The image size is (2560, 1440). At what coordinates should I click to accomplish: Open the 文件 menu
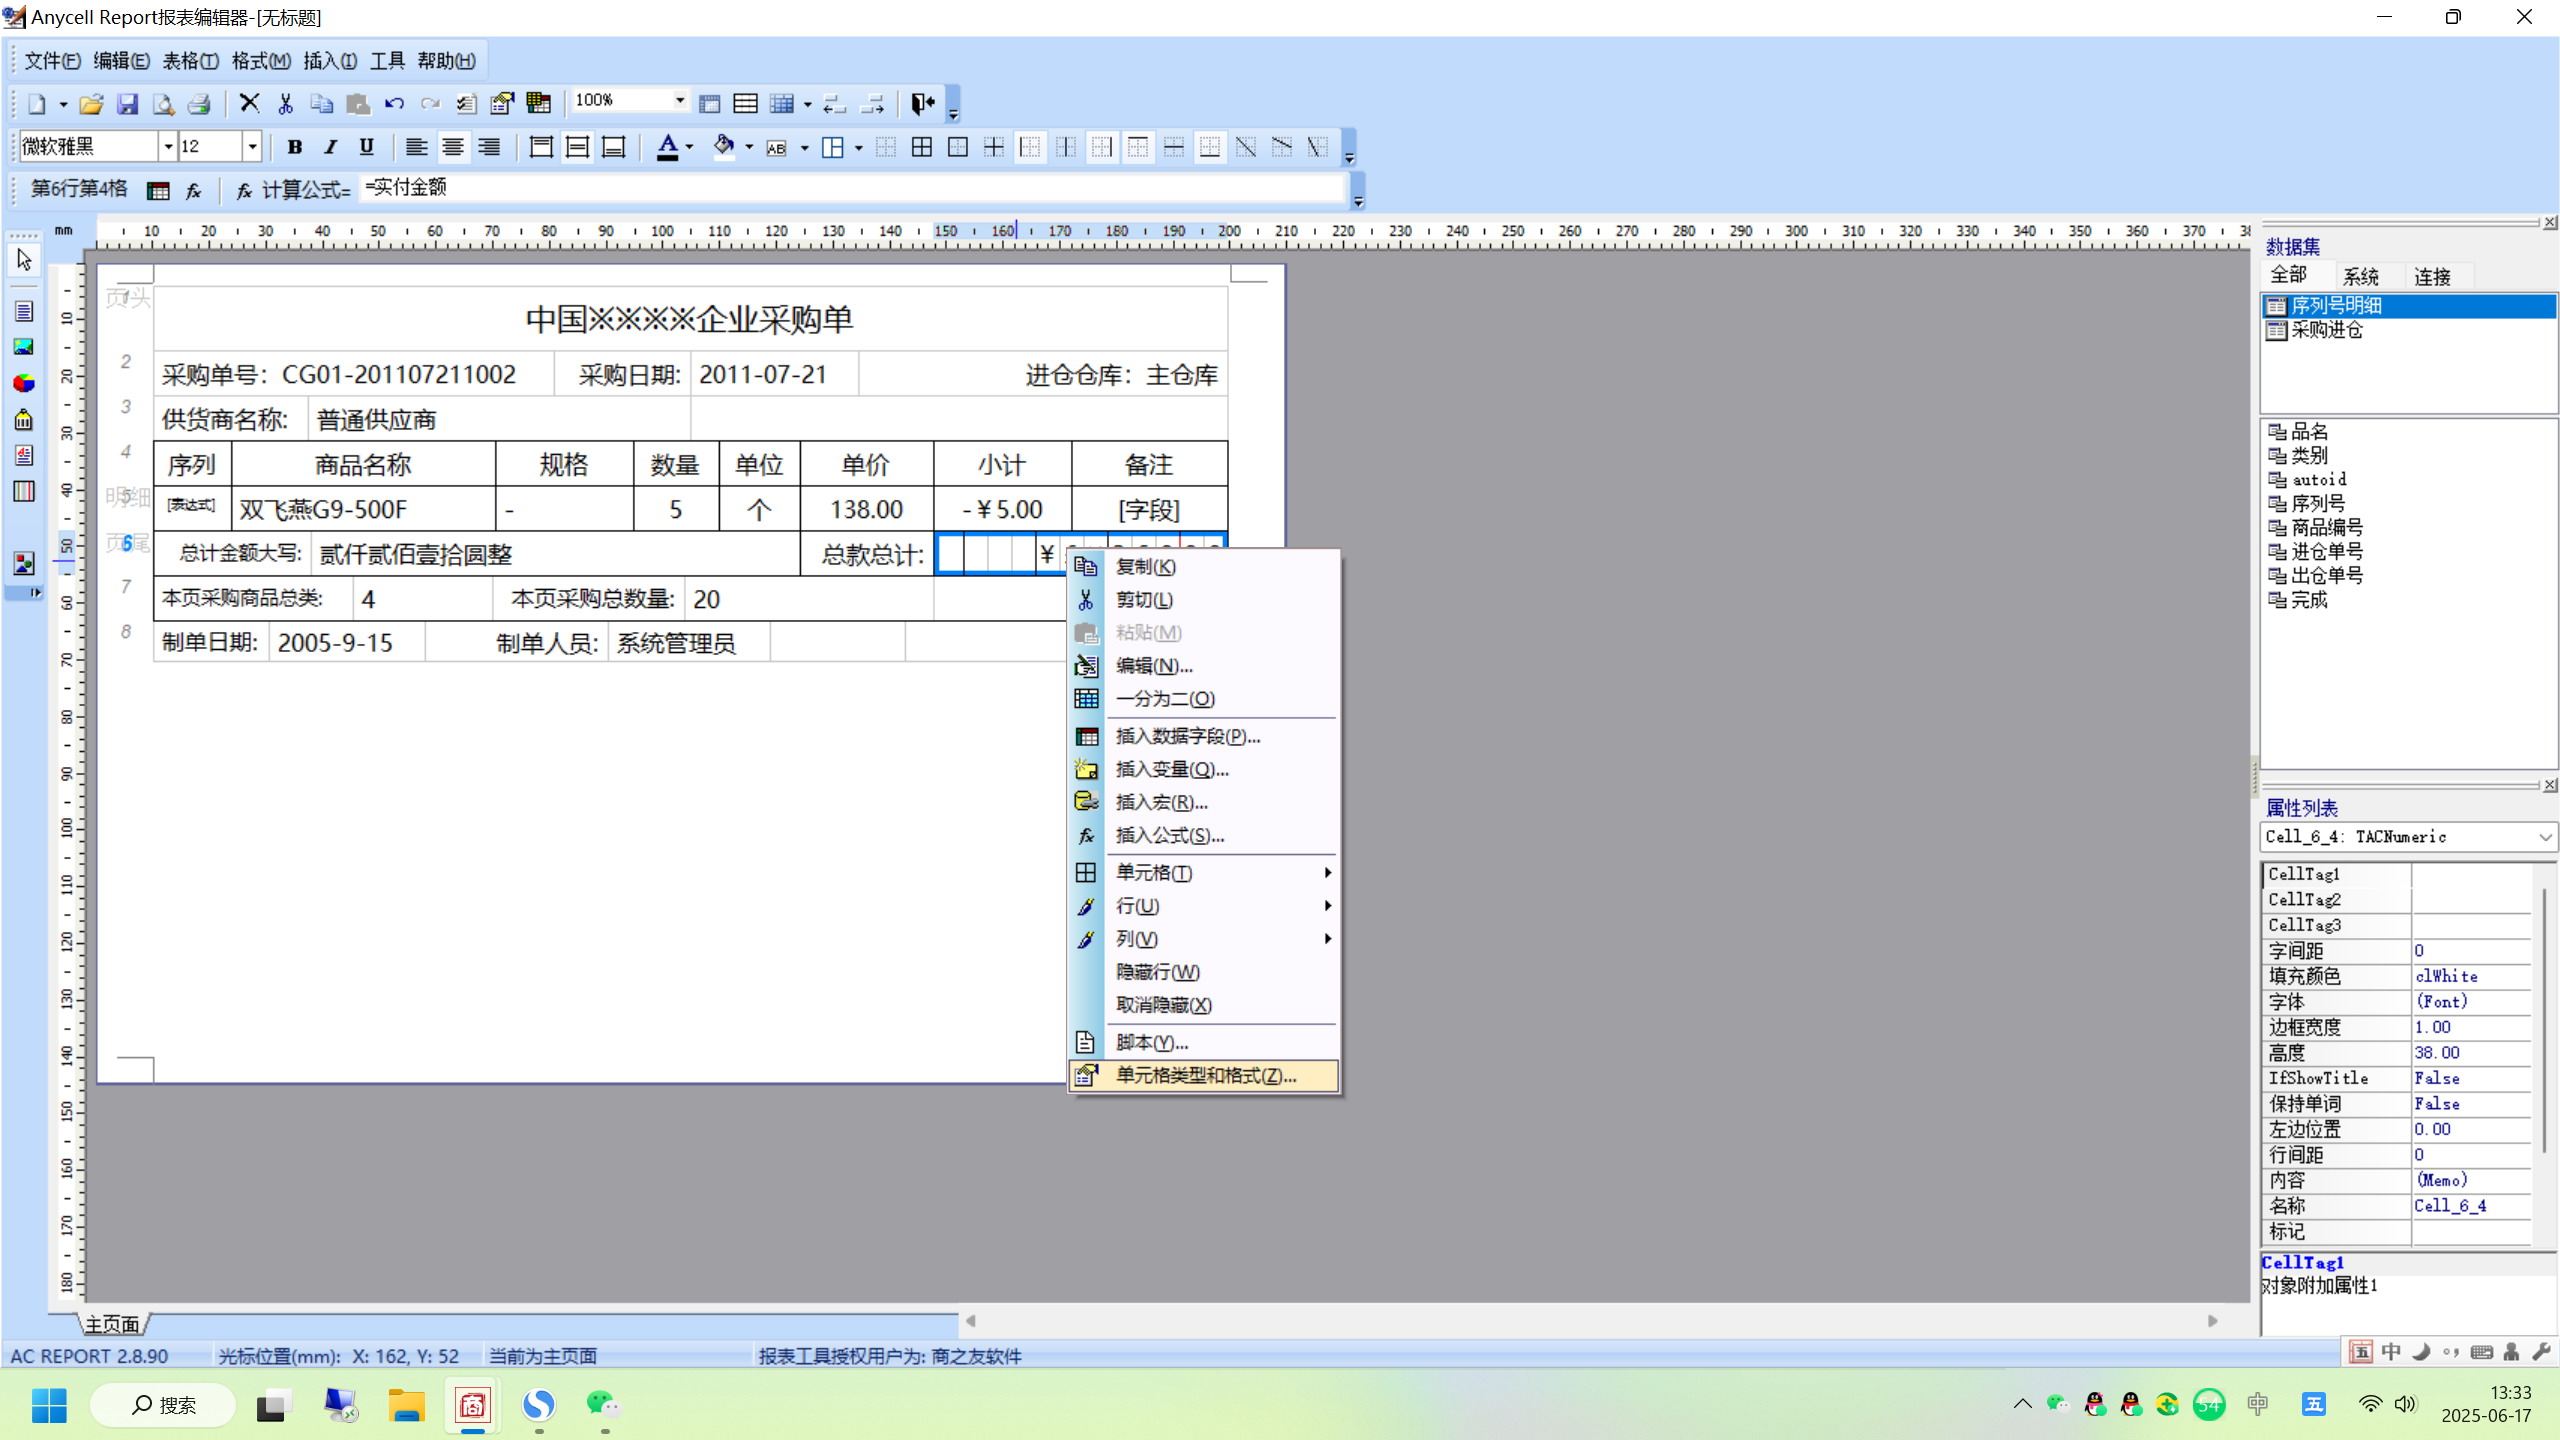pos(52,61)
